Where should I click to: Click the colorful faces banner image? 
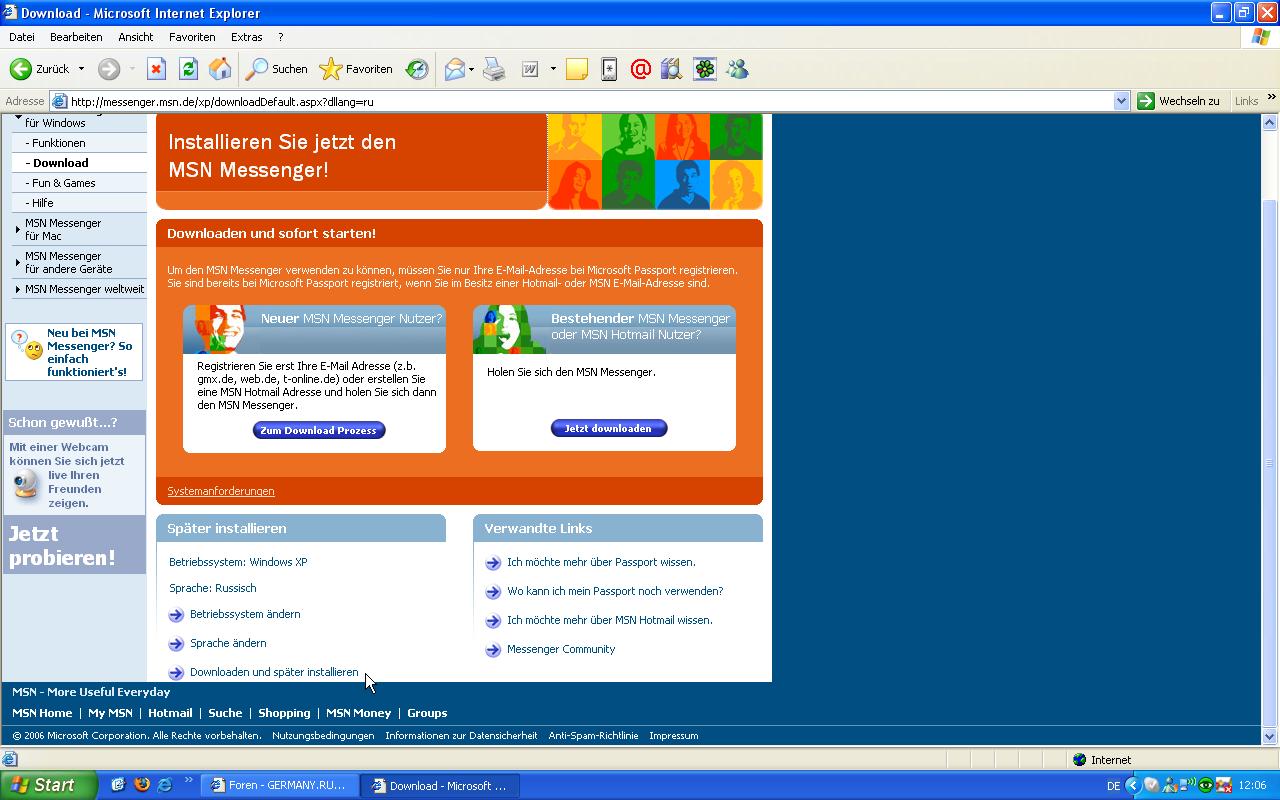click(655, 161)
